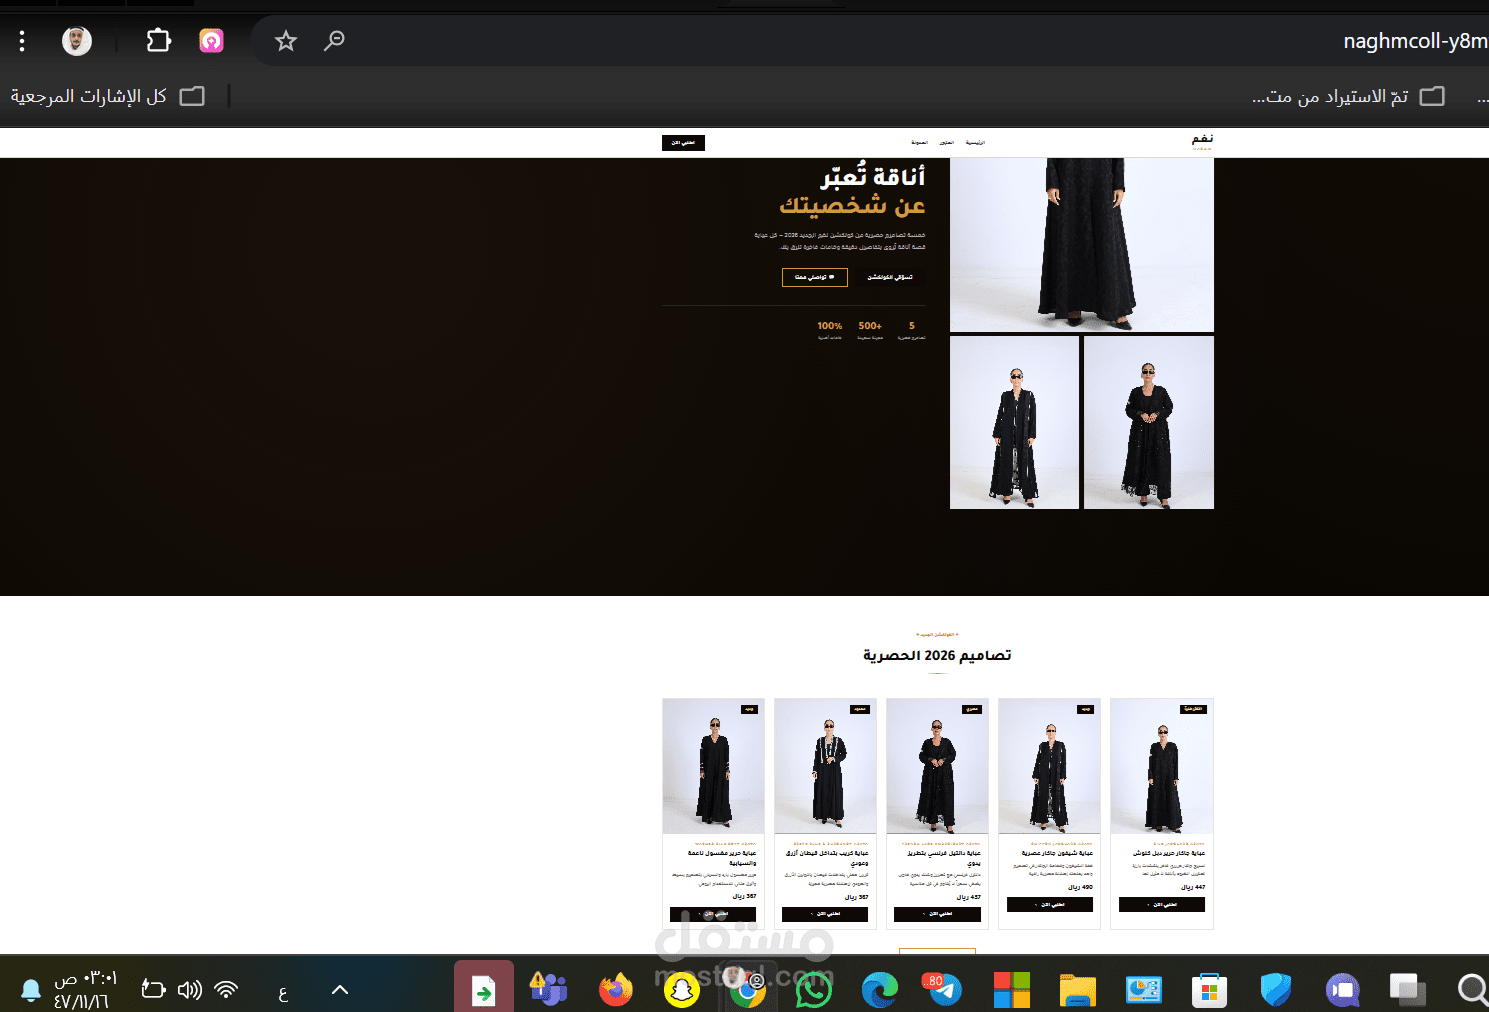Open Windows Security shield icon
1489x1012 pixels.
point(1276,990)
